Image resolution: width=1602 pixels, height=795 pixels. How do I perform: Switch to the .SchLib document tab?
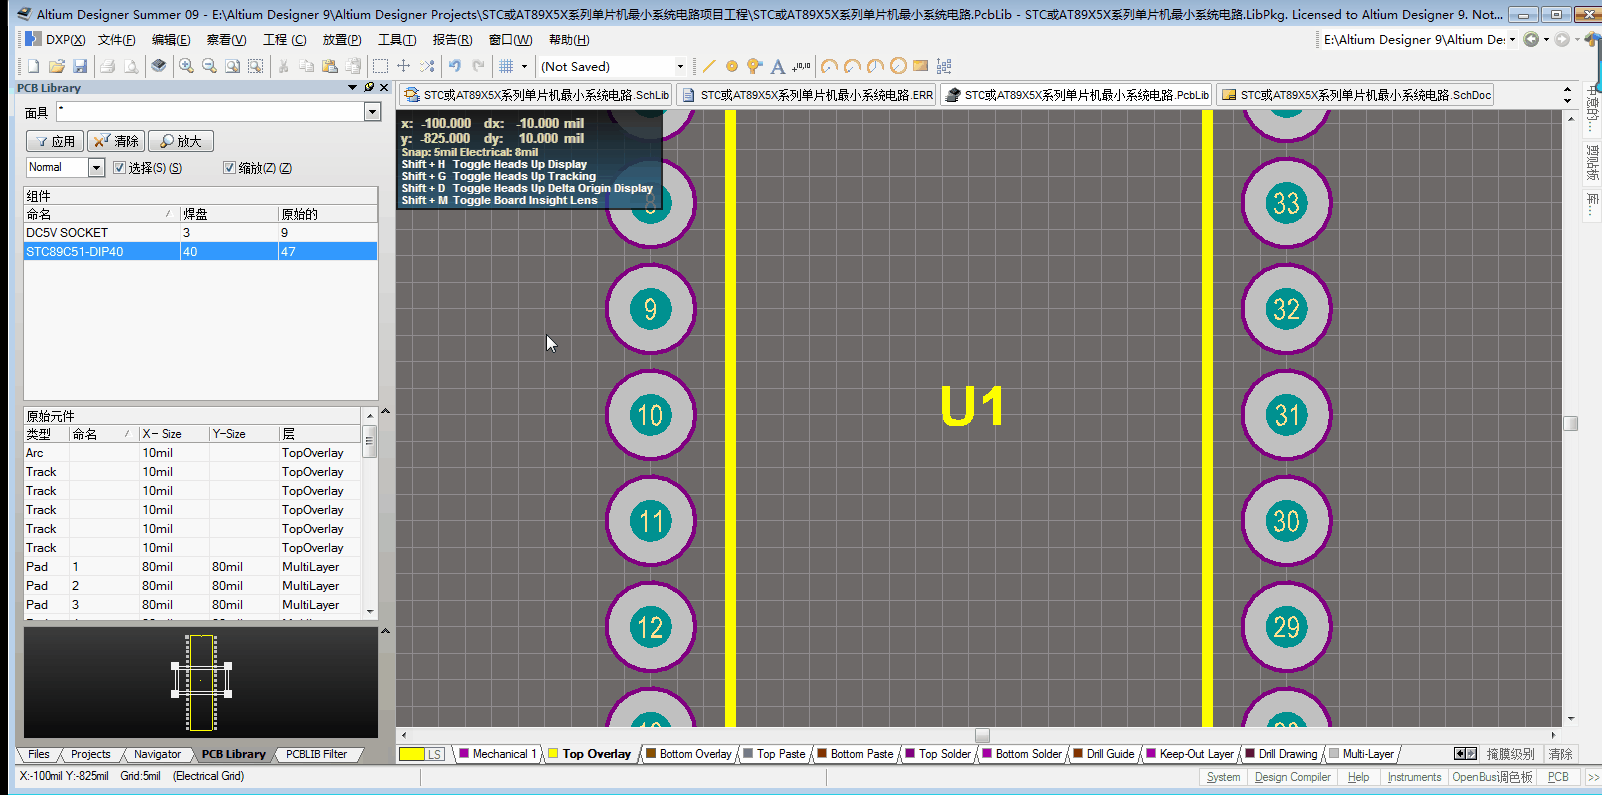click(x=536, y=95)
